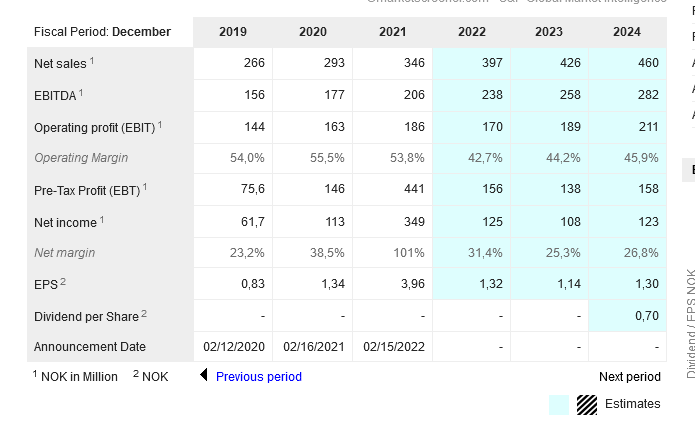Viewport: 695px width, 425px height.
Task: Click the Net margin row label
Action: point(65,253)
